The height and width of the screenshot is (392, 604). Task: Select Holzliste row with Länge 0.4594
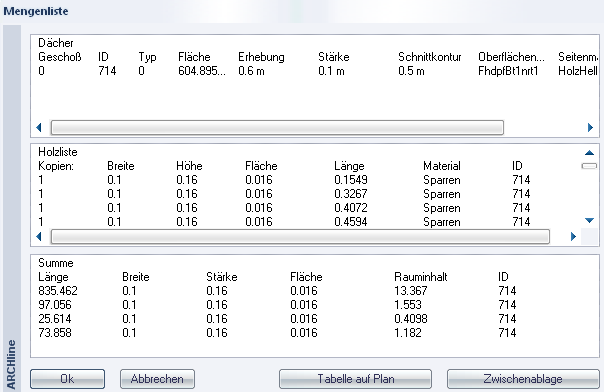pos(284,222)
